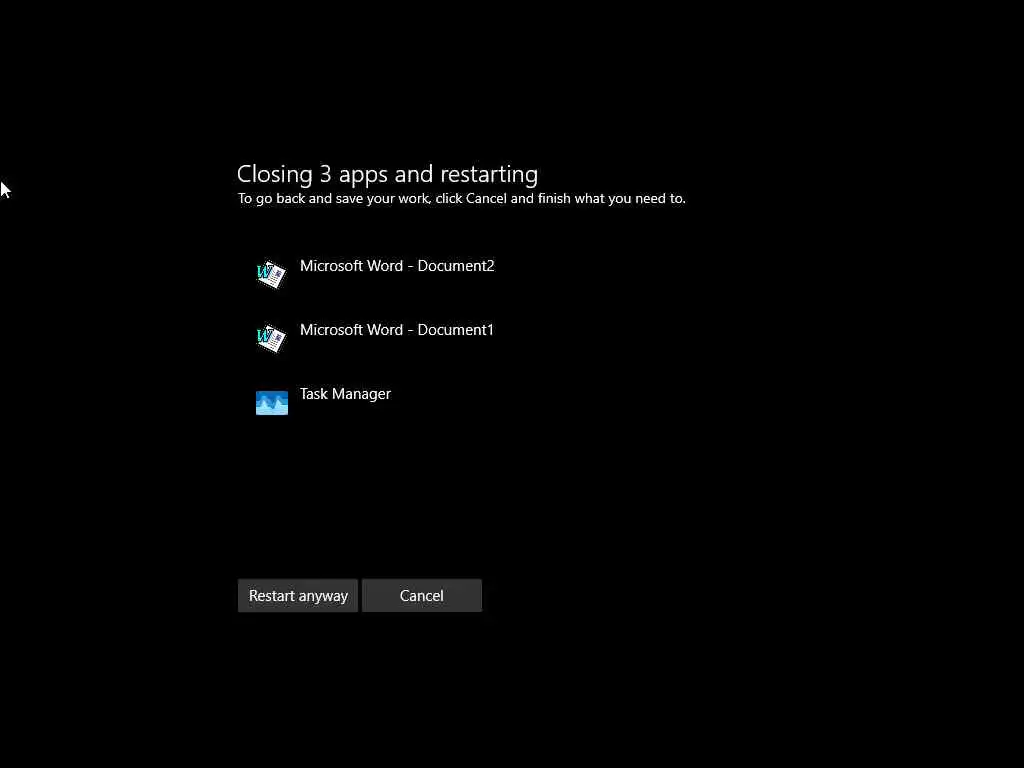Image resolution: width=1024 pixels, height=768 pixels.
Task: Click the Task Manager label
Action: click(345, 394)
